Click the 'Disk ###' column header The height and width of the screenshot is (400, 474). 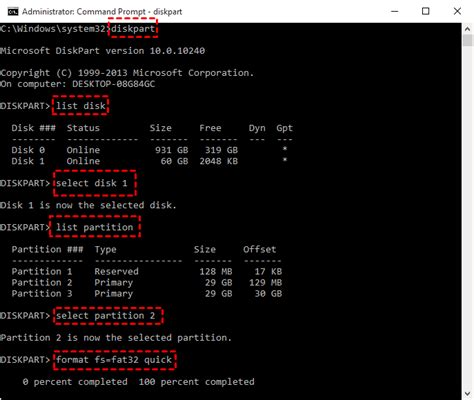pyautogui.click(x=33, y=128)
